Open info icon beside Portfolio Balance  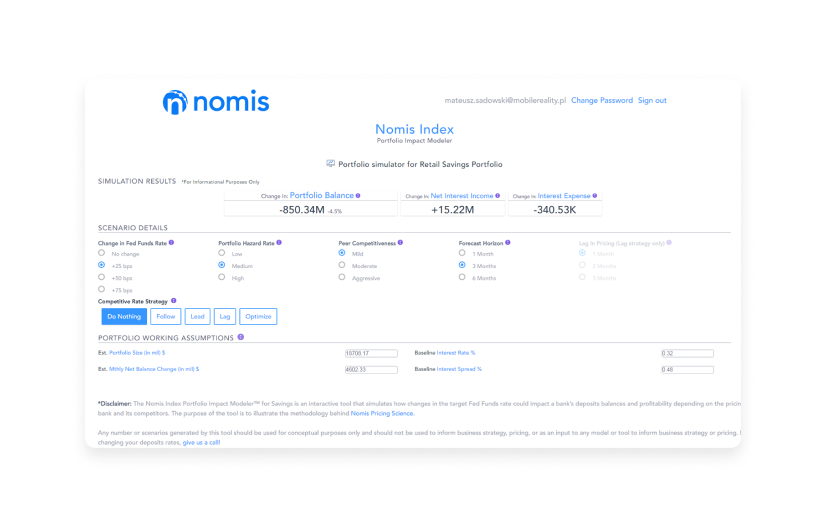tap(358, 196)
